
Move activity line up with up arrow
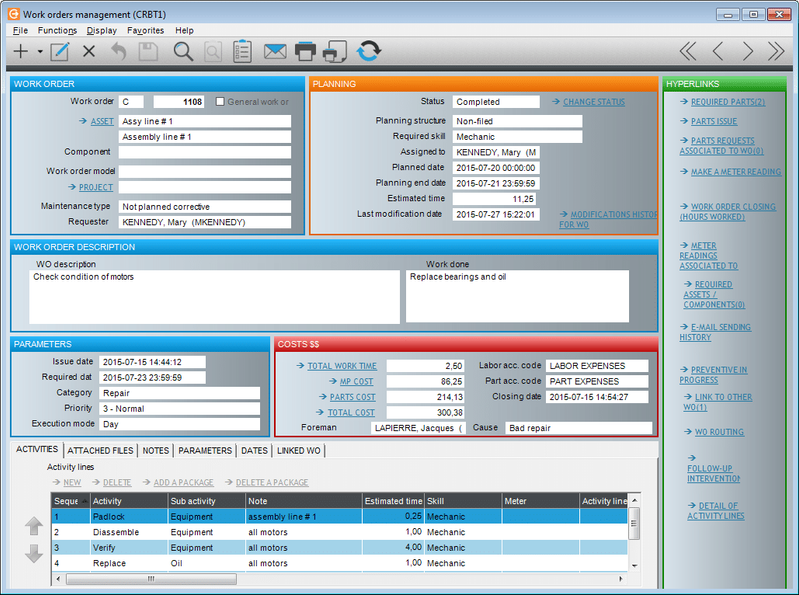click(x=34, y=526)
